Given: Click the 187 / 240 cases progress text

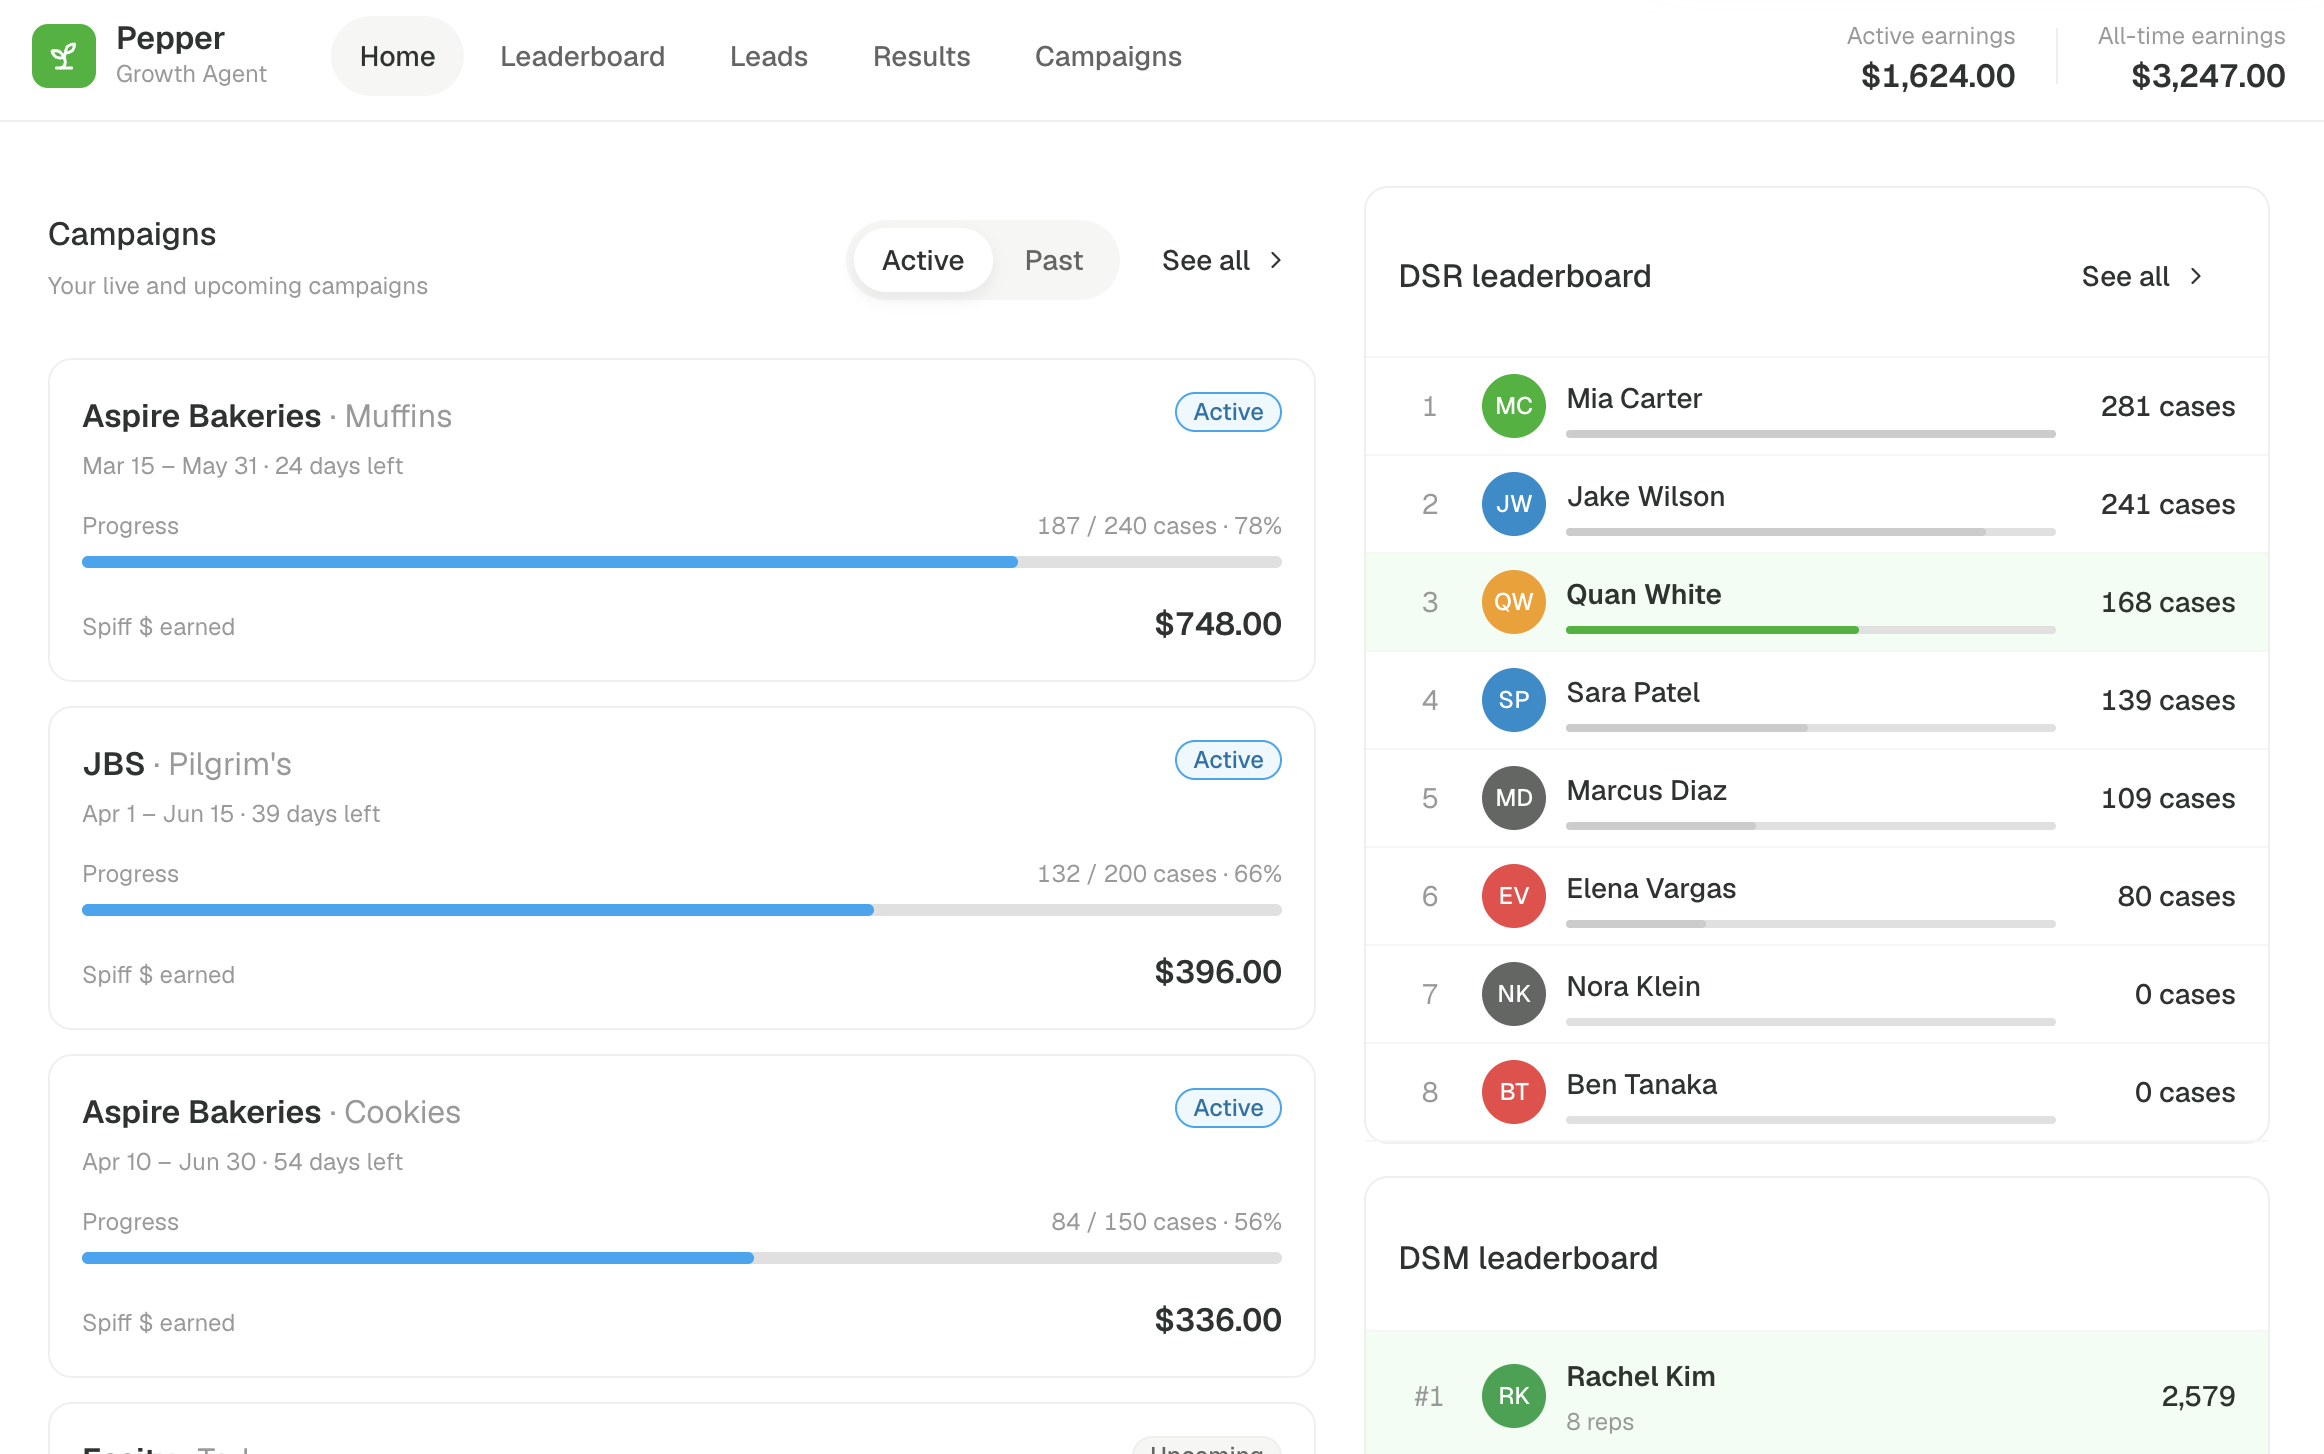Looking at the screenshot, I should click(x=1159, y=526).
